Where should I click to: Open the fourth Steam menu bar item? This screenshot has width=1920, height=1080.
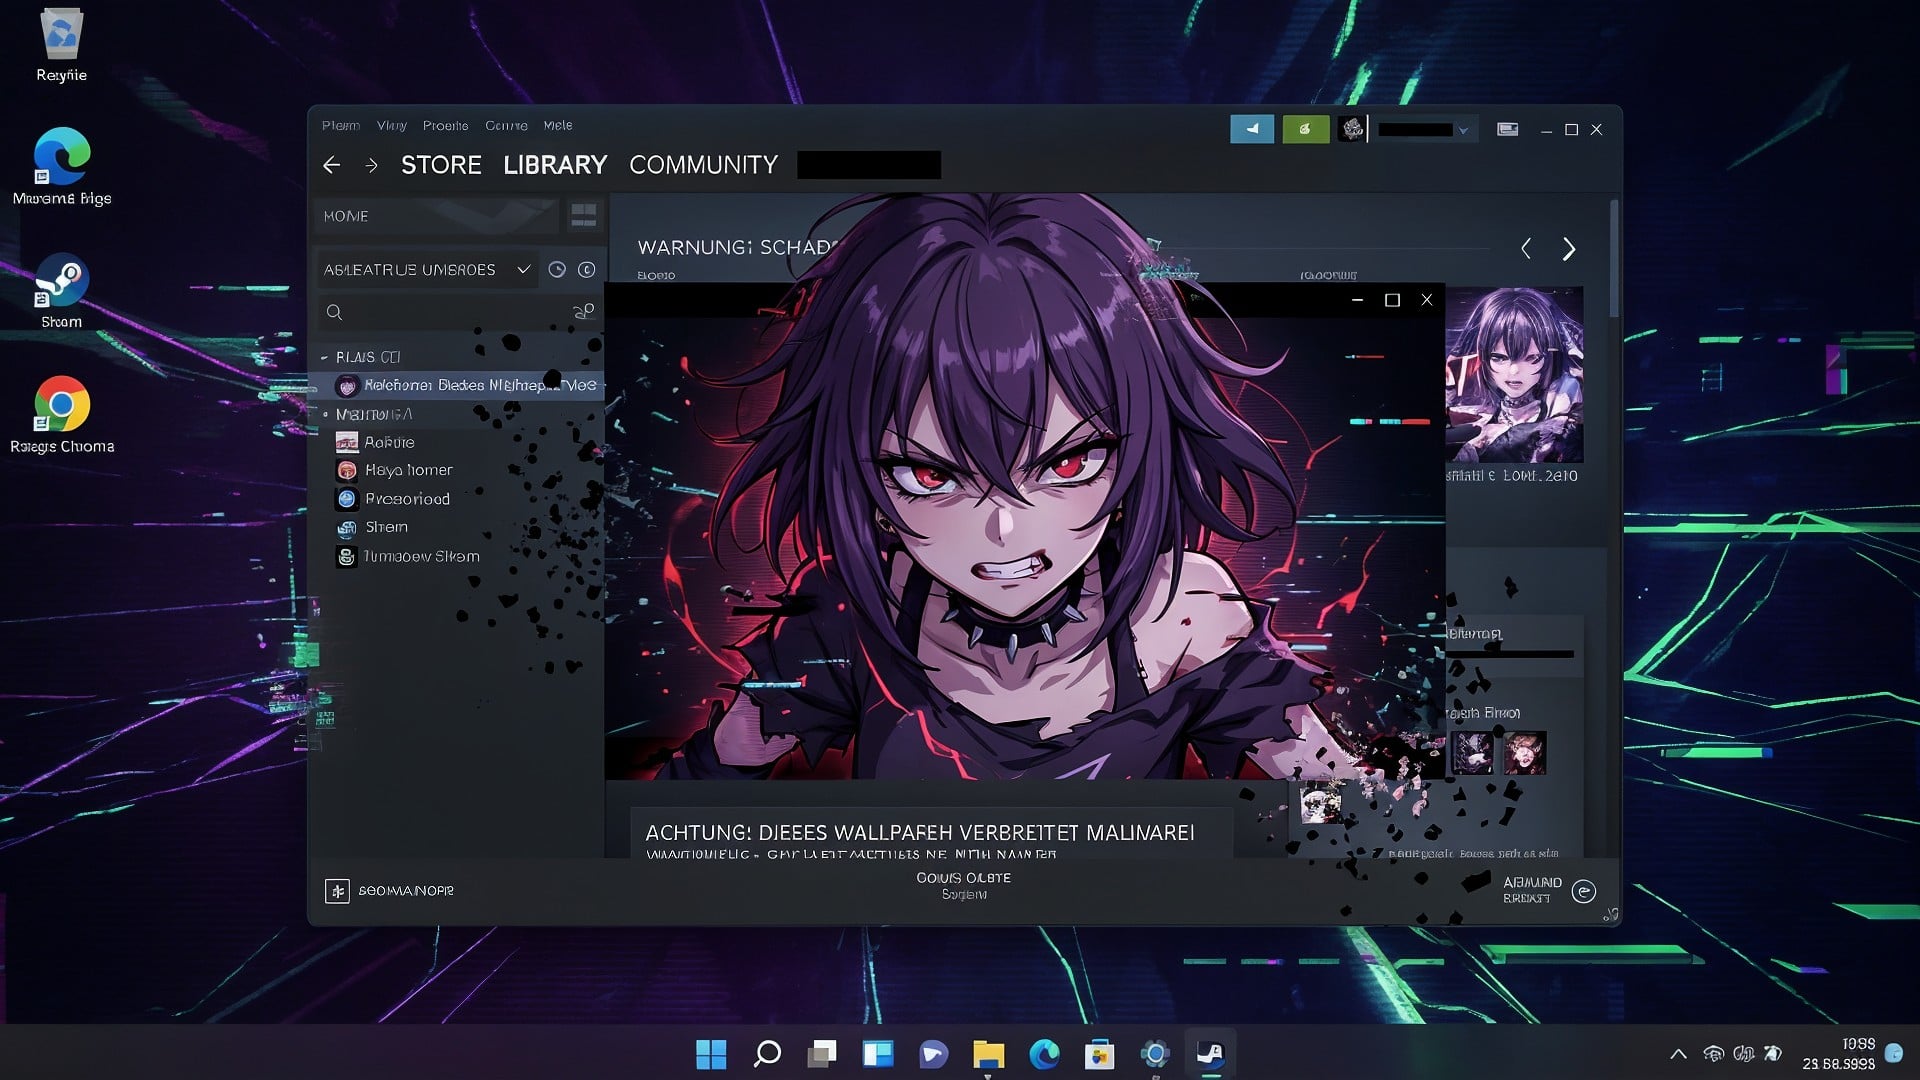point(506,125)
